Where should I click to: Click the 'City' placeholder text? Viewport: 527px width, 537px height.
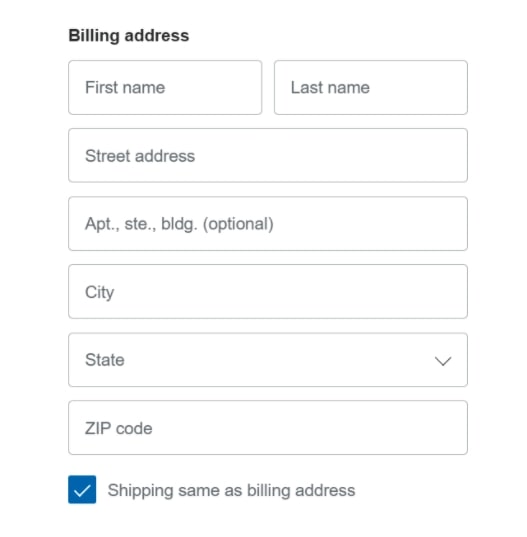click(99, 292)
